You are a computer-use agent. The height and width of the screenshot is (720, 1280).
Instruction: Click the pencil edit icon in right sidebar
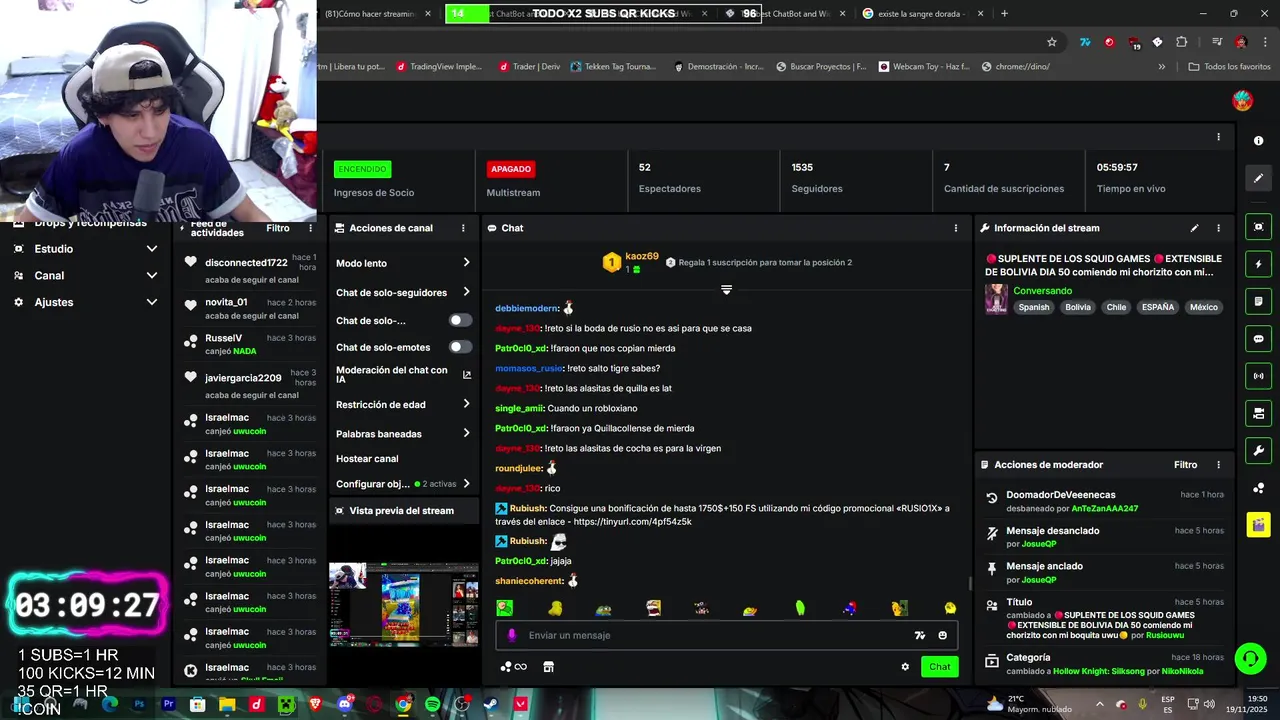1258,178
